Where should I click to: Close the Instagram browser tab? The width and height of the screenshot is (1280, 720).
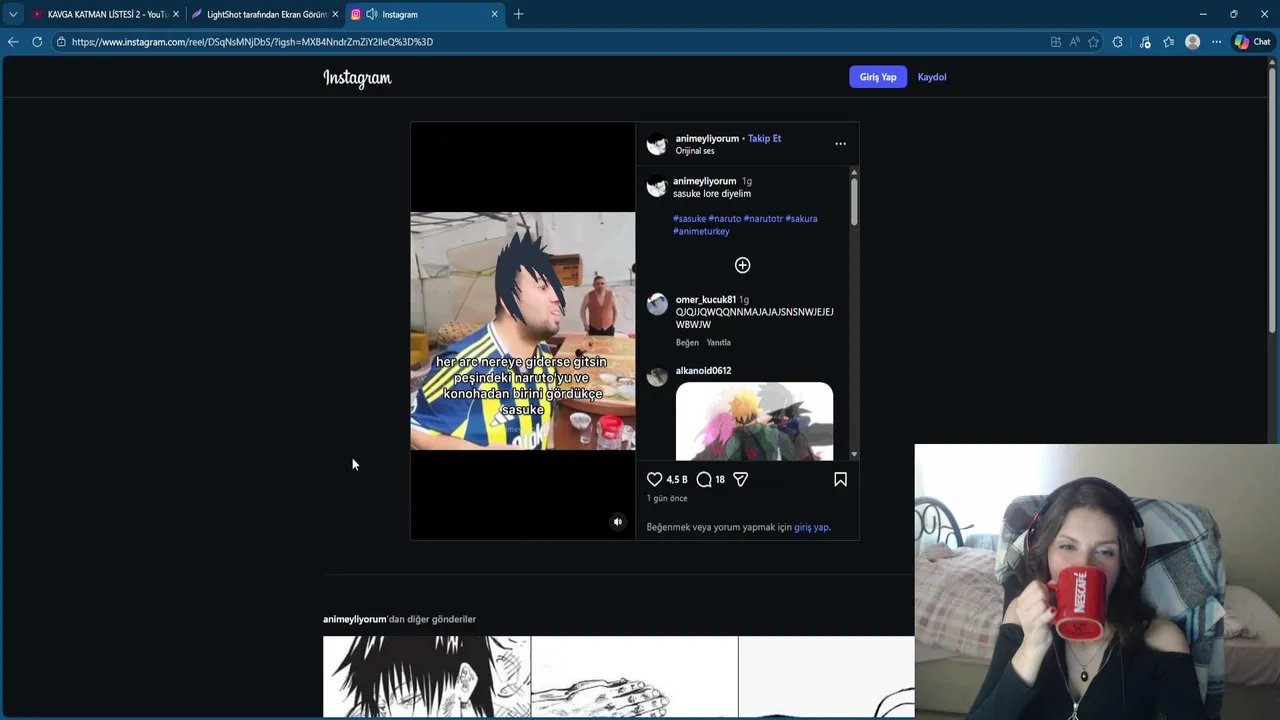coord(494,14)
